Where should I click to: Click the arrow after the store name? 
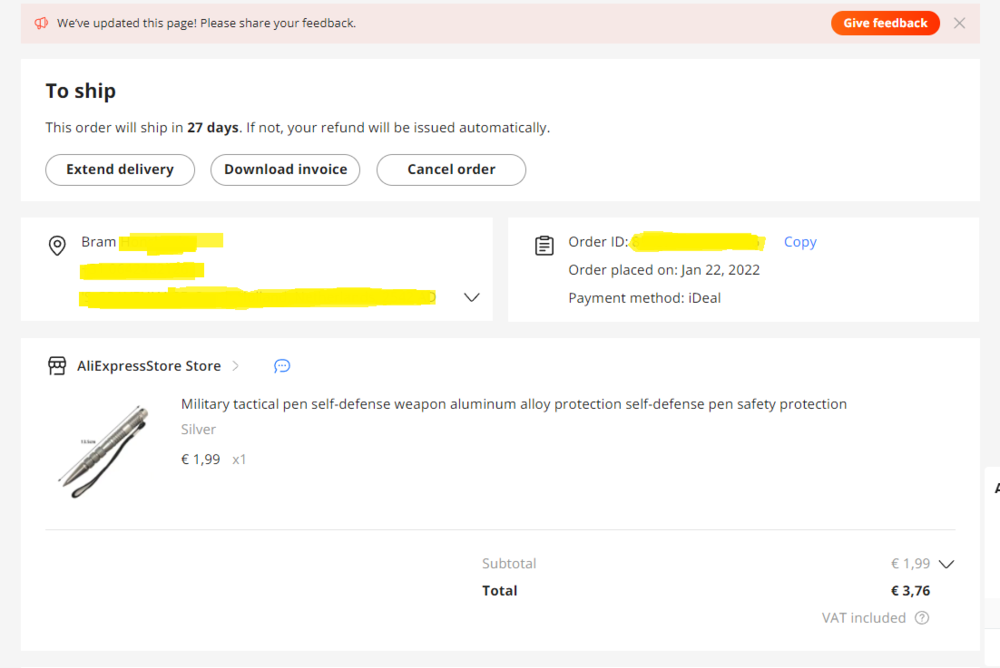click(236, 366)
